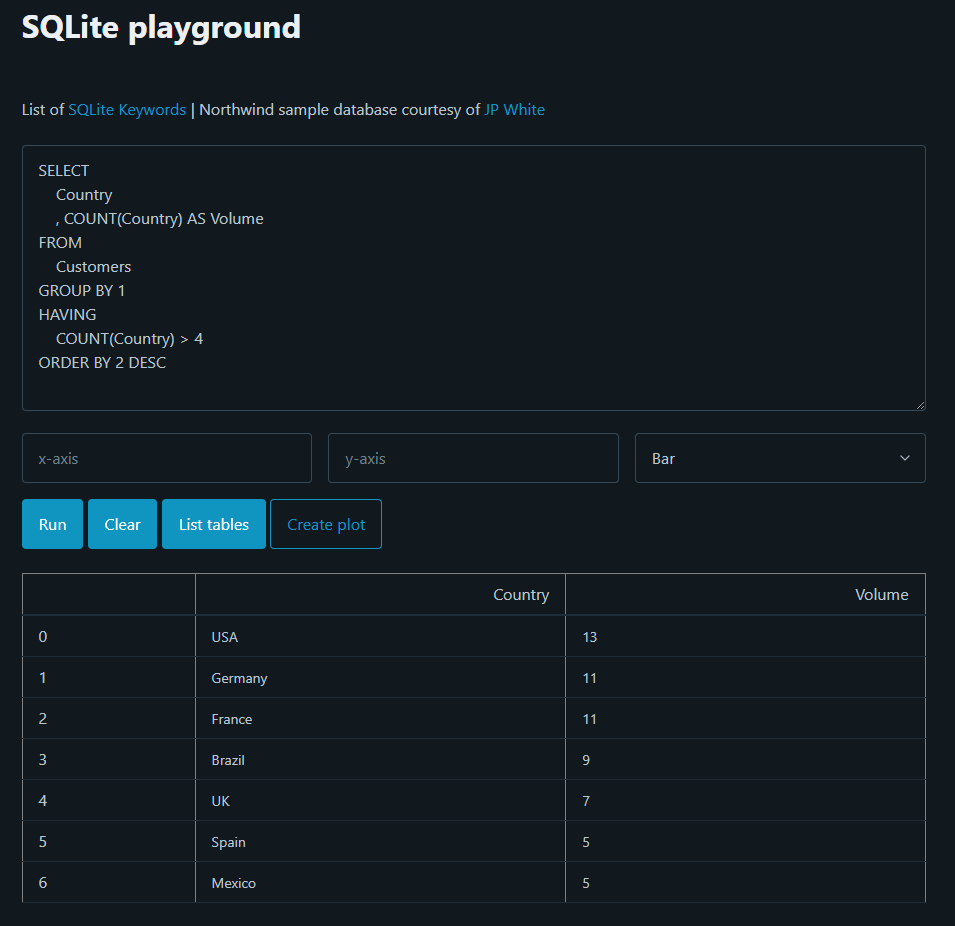Screen dimensions: 955x926
Task: Visit JP White's page
Action: point(514,109)
